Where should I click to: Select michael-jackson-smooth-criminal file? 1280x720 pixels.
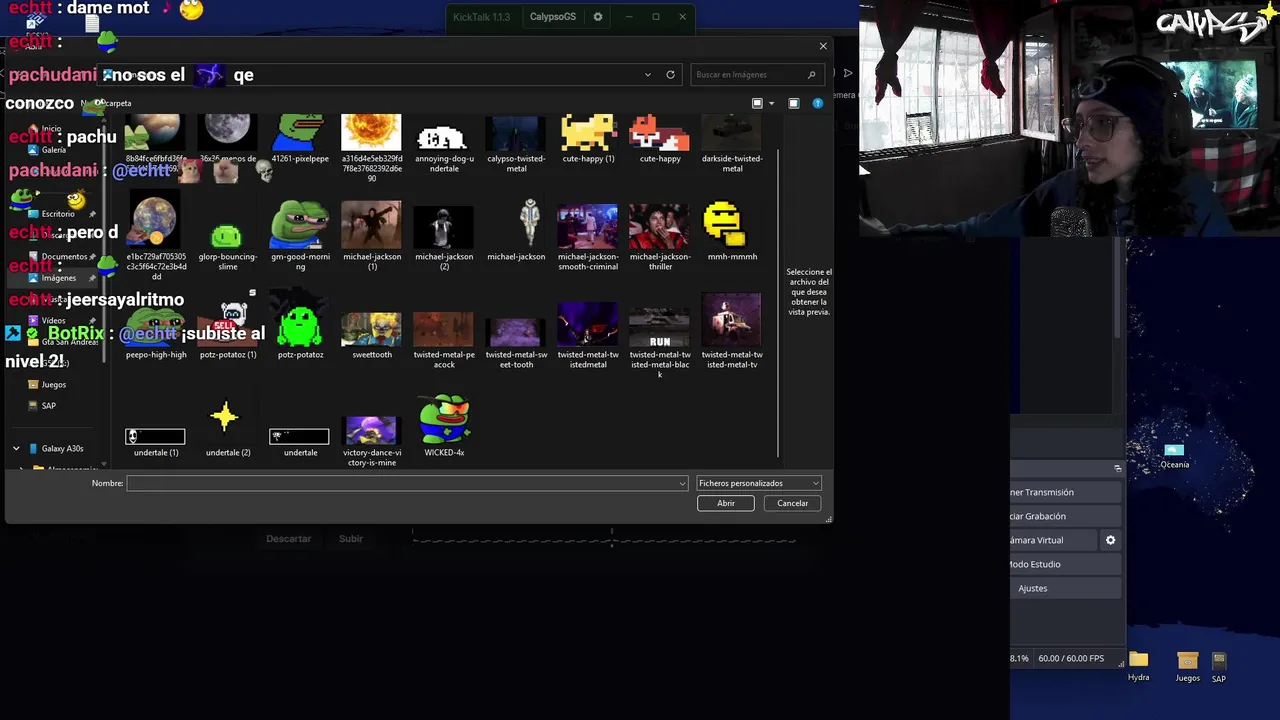[x=588, y=238]
